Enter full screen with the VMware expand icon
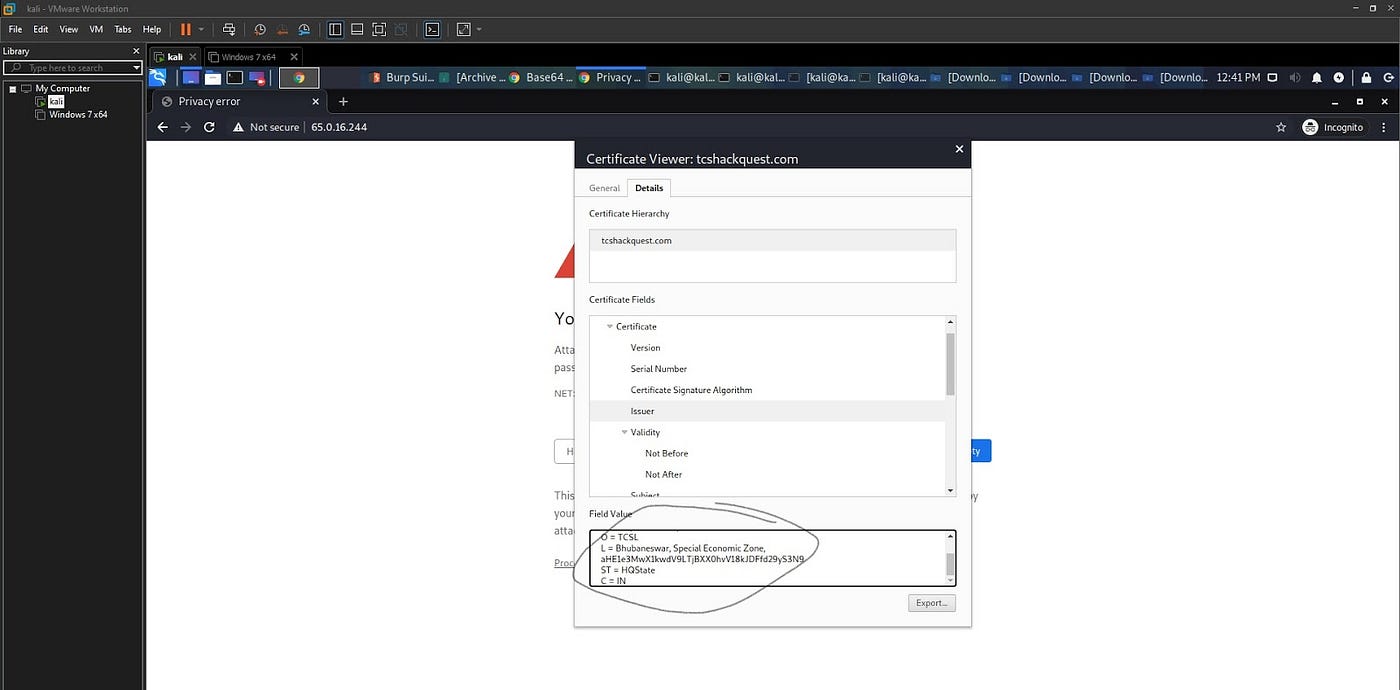The width and height of the screenshot is (1400, 690). pos(464,29)
